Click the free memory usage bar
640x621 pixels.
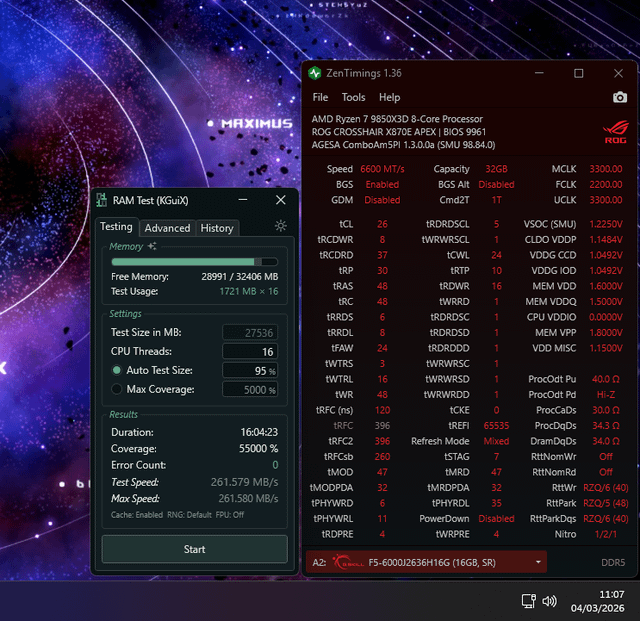pyautogui.click(x=195, y=262)
